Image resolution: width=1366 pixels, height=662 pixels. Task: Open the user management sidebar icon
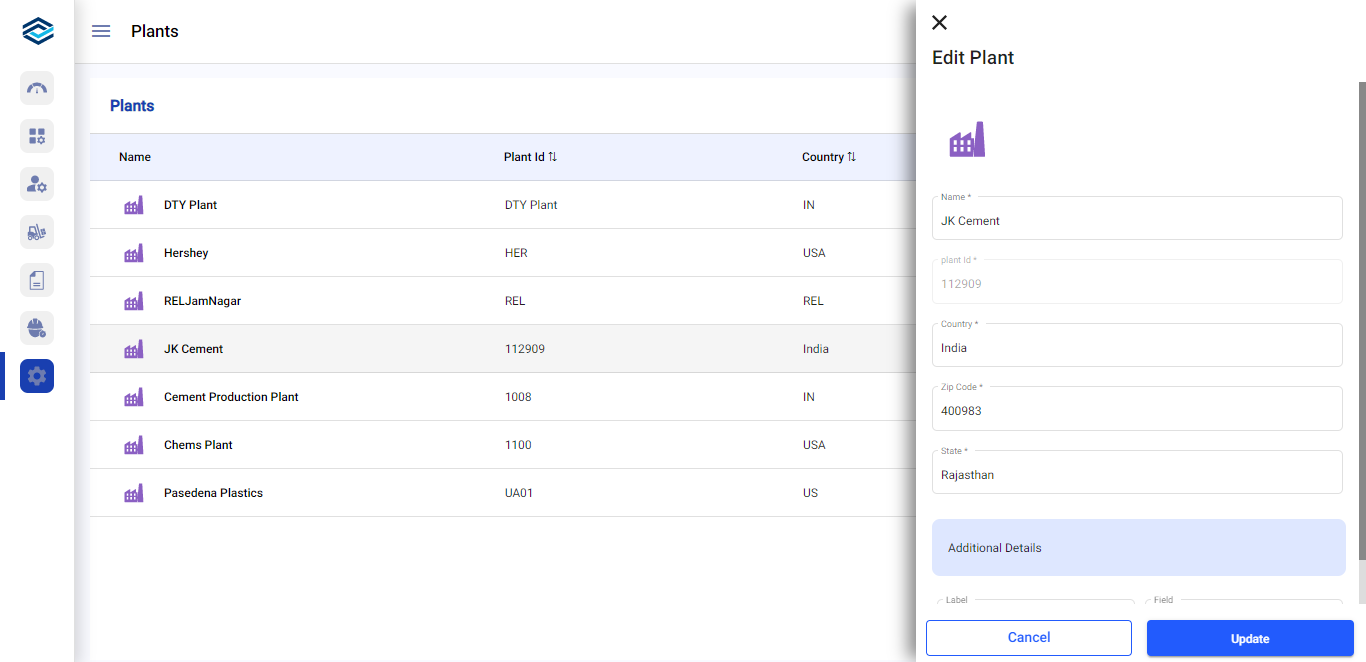[37, 184]
